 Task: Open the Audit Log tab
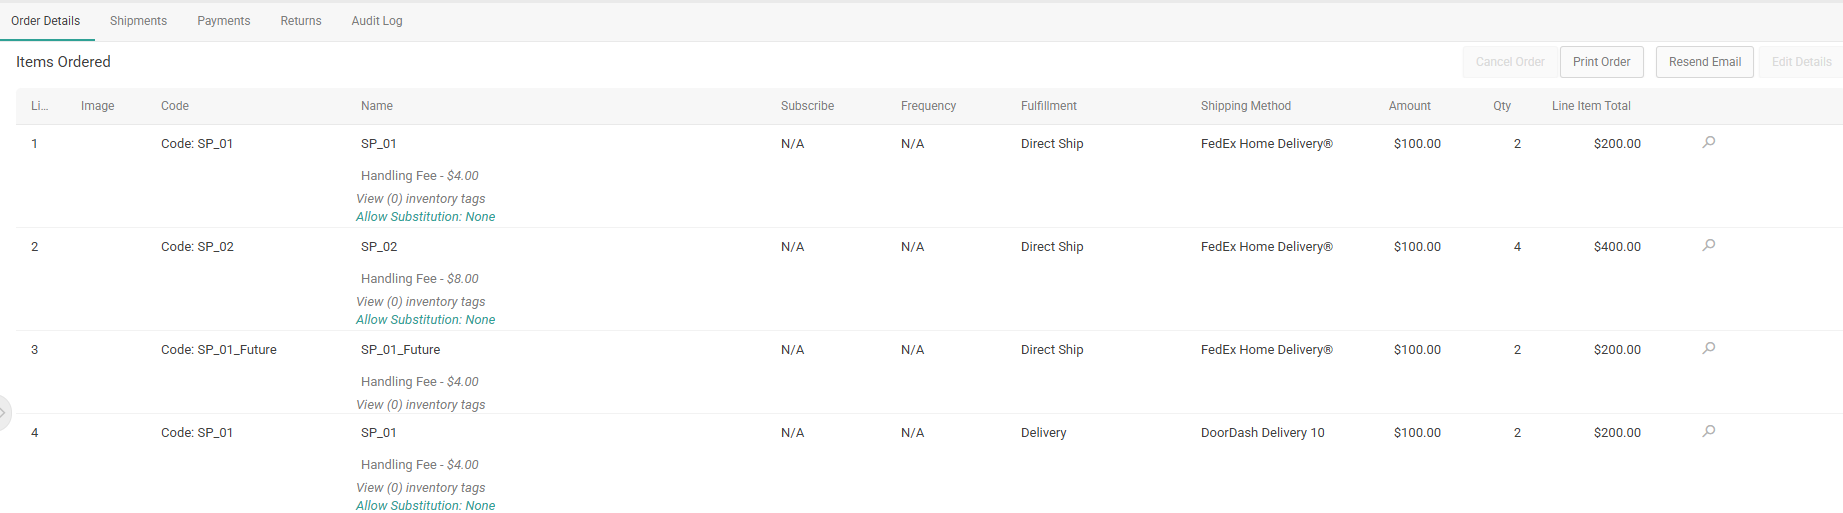pos(377,21)
